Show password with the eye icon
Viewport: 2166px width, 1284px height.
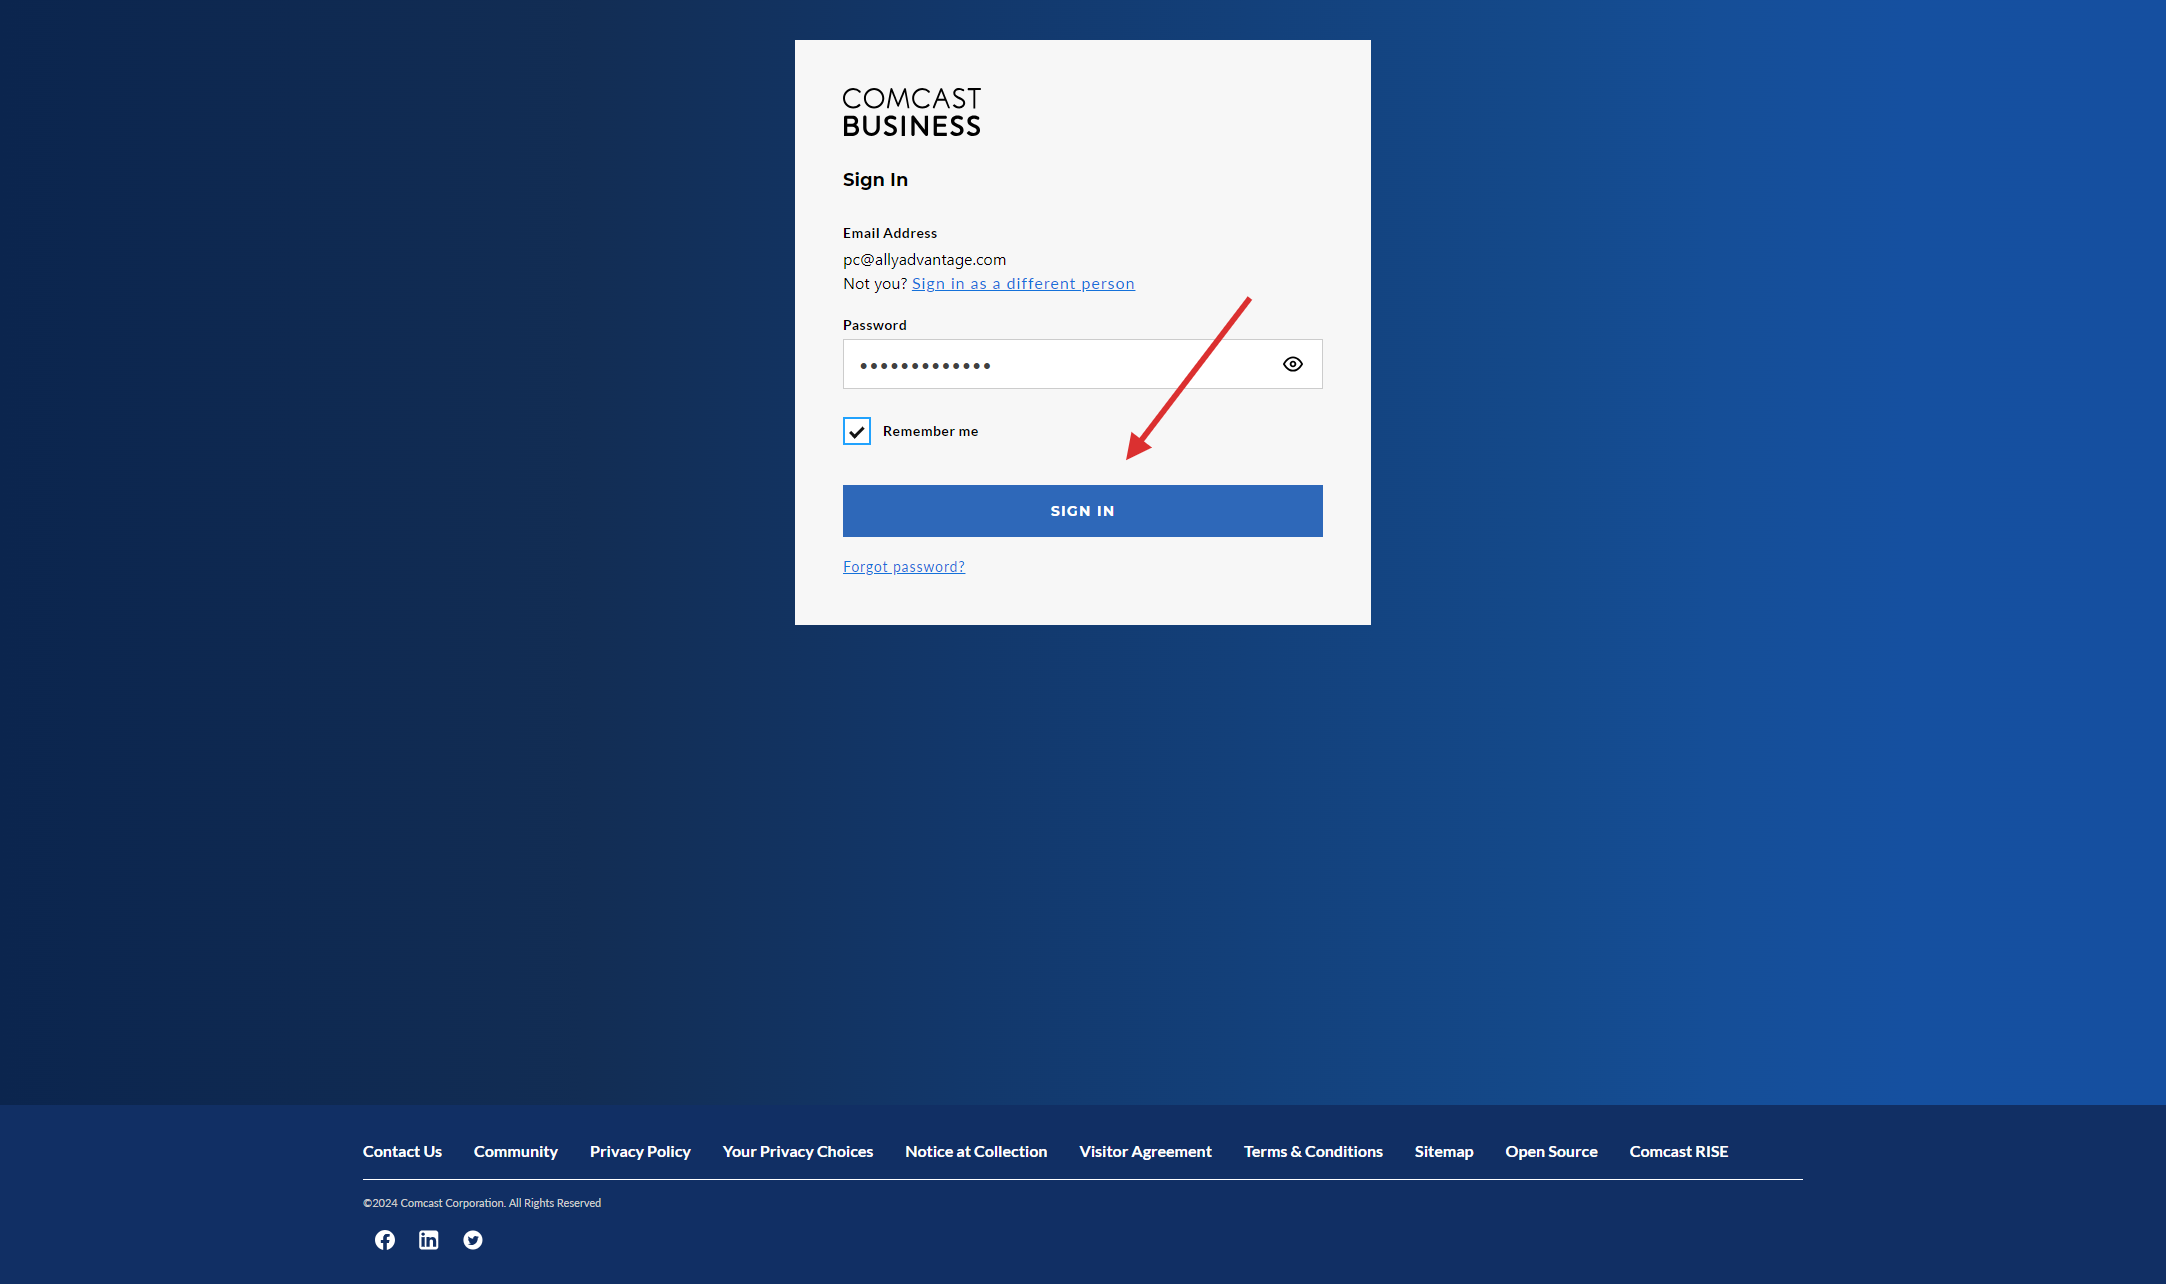pos(1293,364)
